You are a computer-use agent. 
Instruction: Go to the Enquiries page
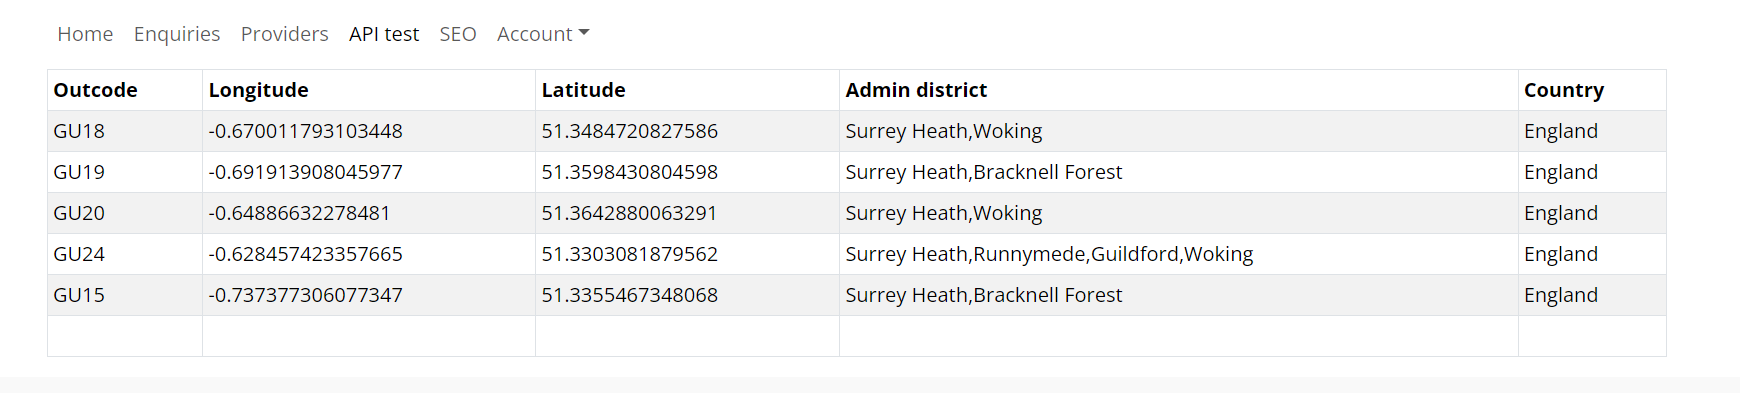coord(177,34)
